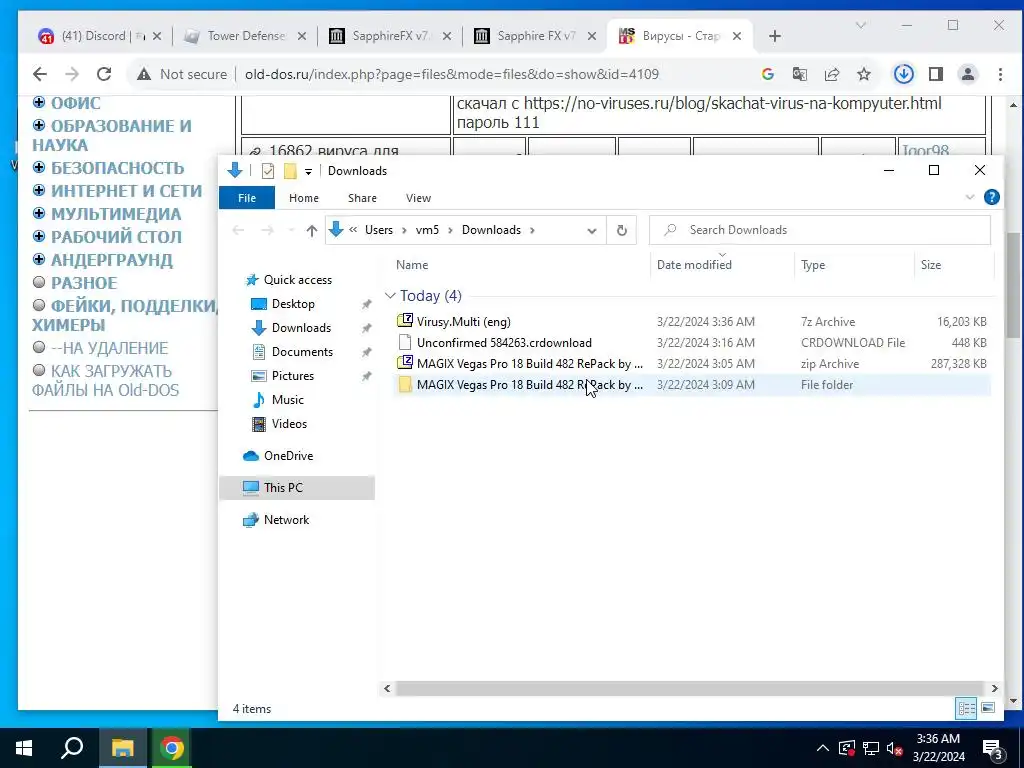1024x768 pixels.
Task: Open Network in navigation pane
Action: point(286,520)
